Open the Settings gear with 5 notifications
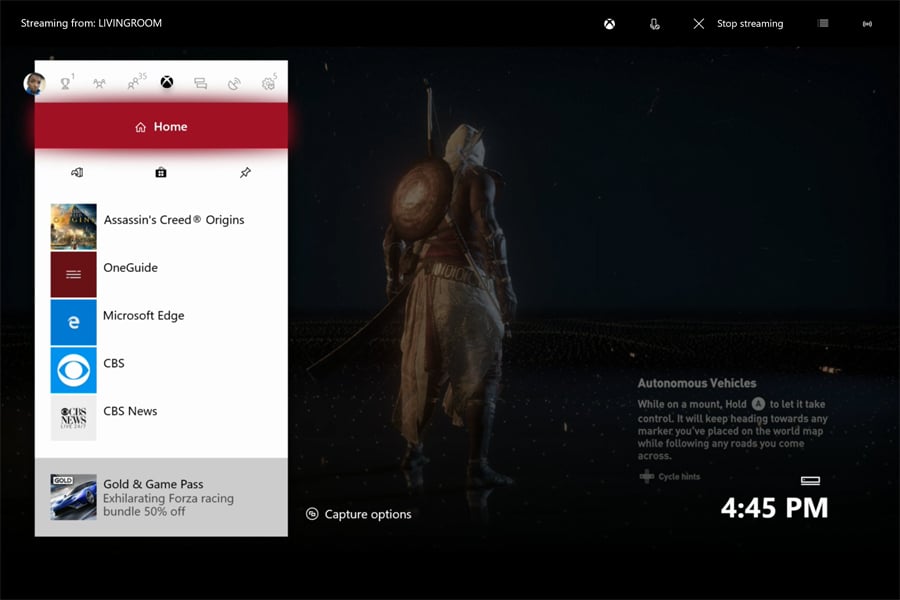 [x=267, y=83]
